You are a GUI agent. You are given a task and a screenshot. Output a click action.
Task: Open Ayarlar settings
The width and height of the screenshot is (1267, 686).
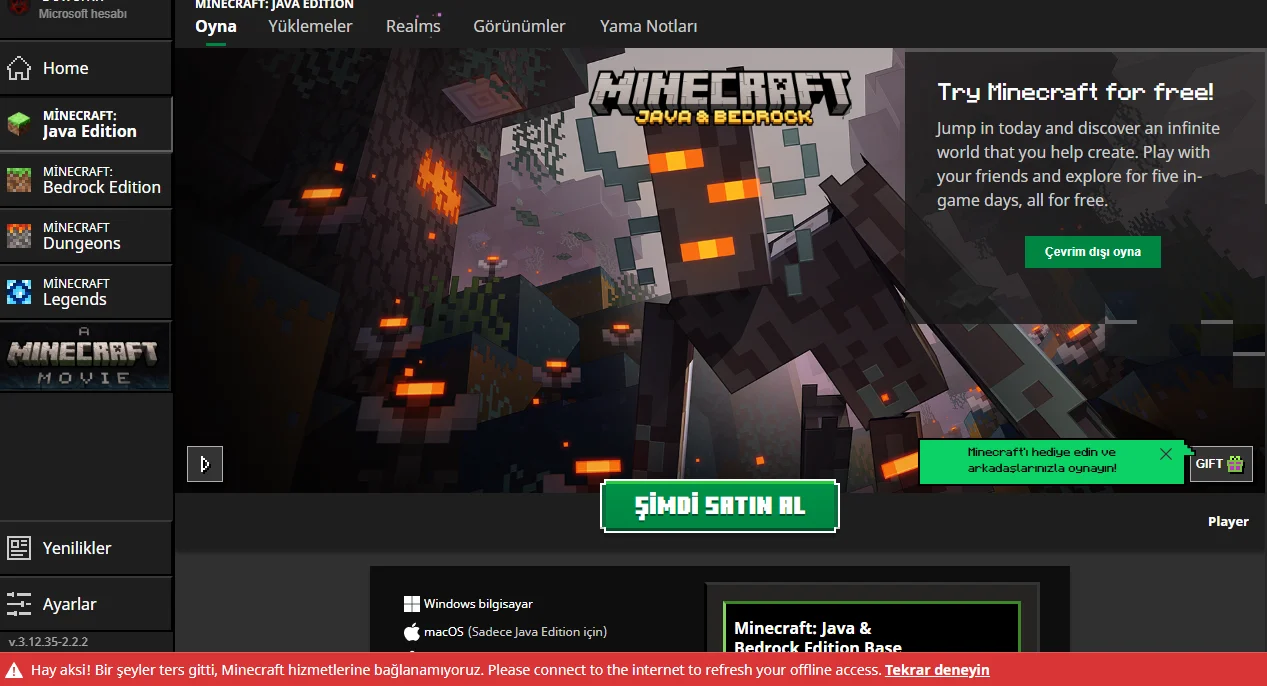point(86,604)
